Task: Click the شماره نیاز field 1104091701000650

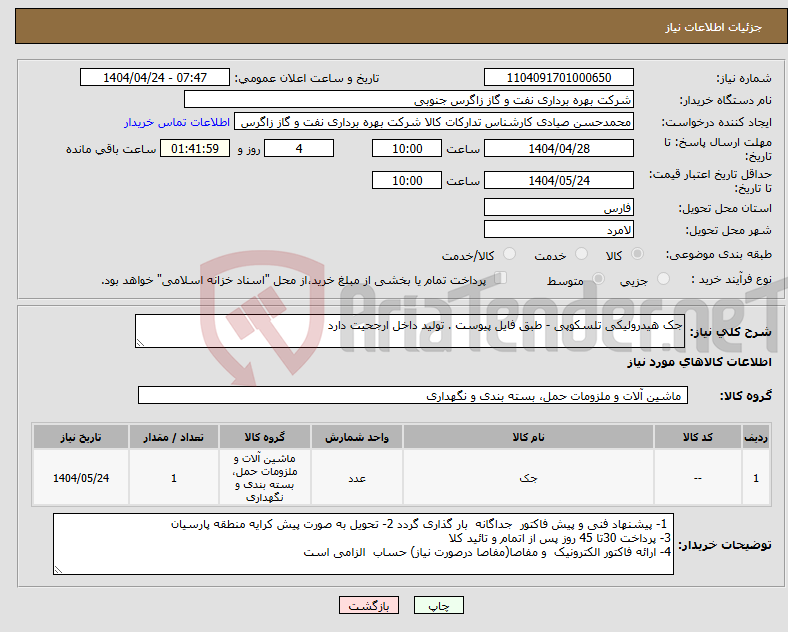Action: [x=558, y=78]
